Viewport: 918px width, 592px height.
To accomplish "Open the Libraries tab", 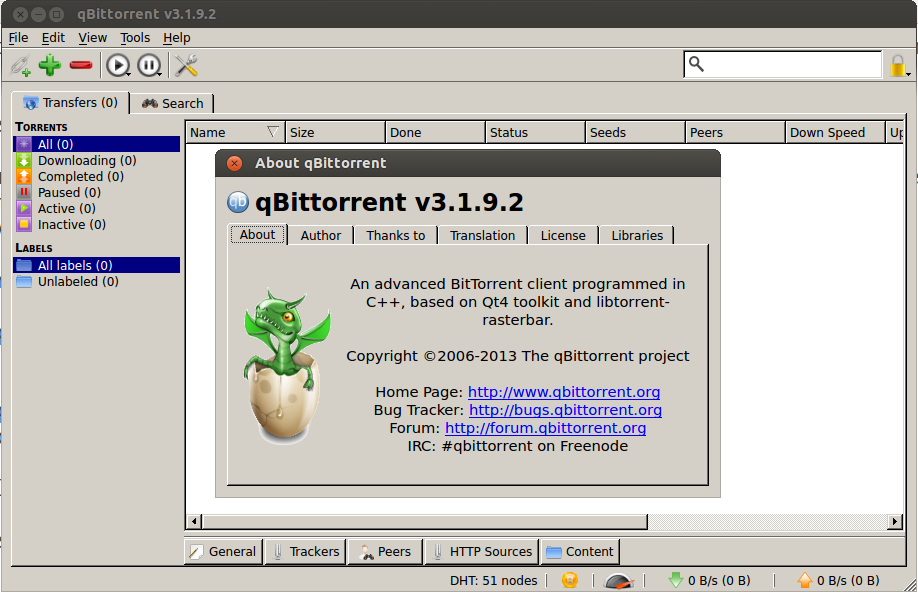I will point(637,235).
